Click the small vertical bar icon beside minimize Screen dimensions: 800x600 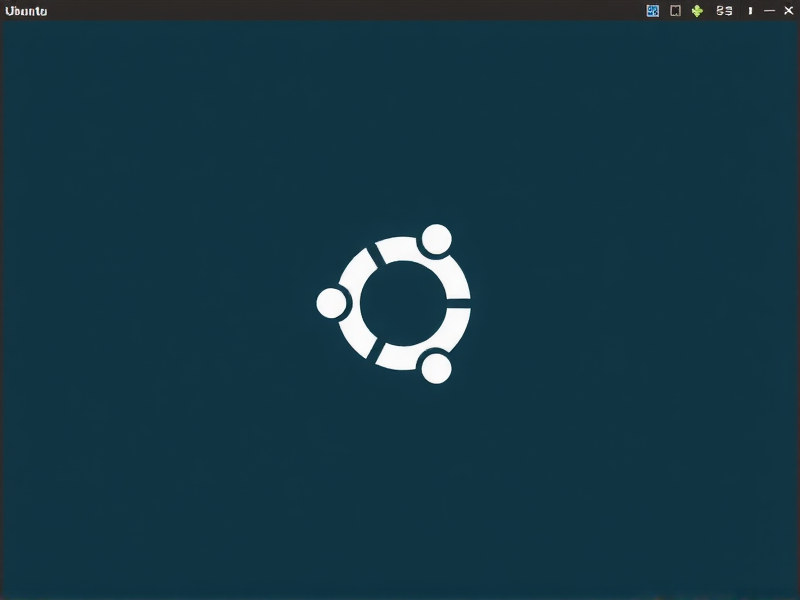[x=750, y=10]
